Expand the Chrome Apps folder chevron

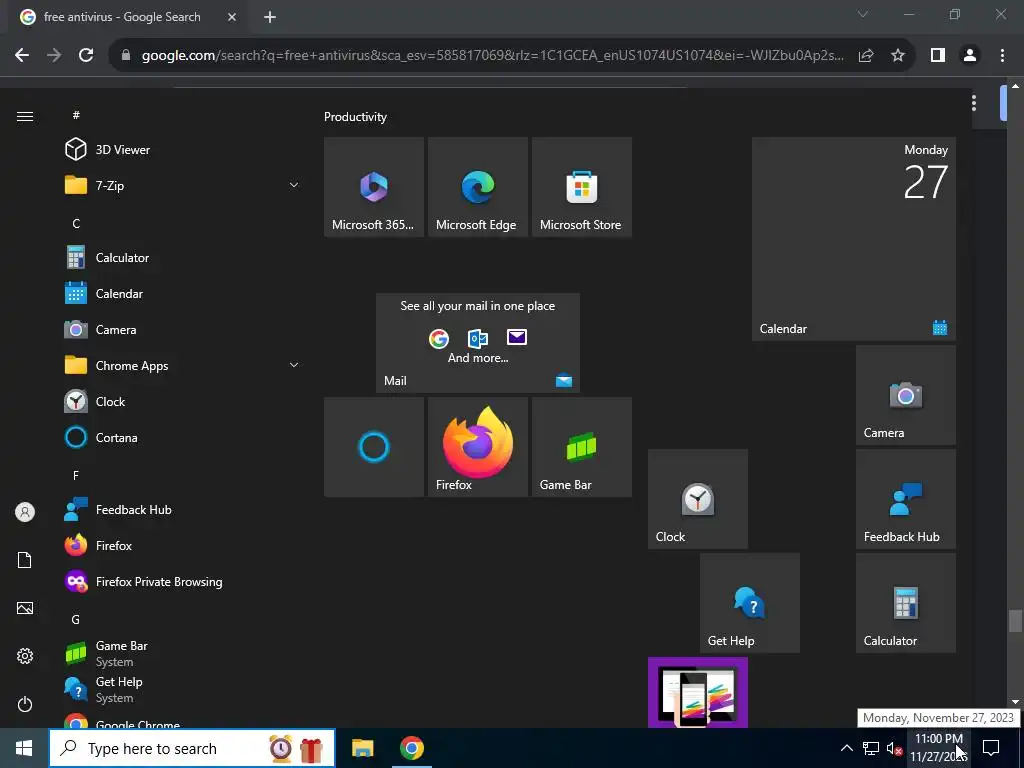coord(294,365)
